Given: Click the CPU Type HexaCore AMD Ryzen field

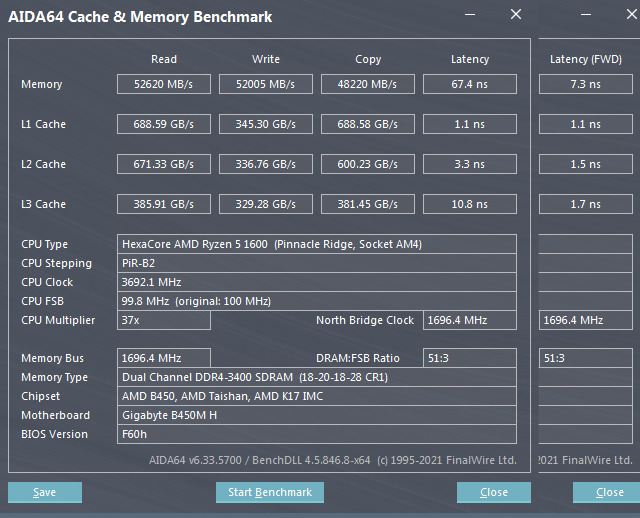Looking at the screenshot, I should [317, 244].
